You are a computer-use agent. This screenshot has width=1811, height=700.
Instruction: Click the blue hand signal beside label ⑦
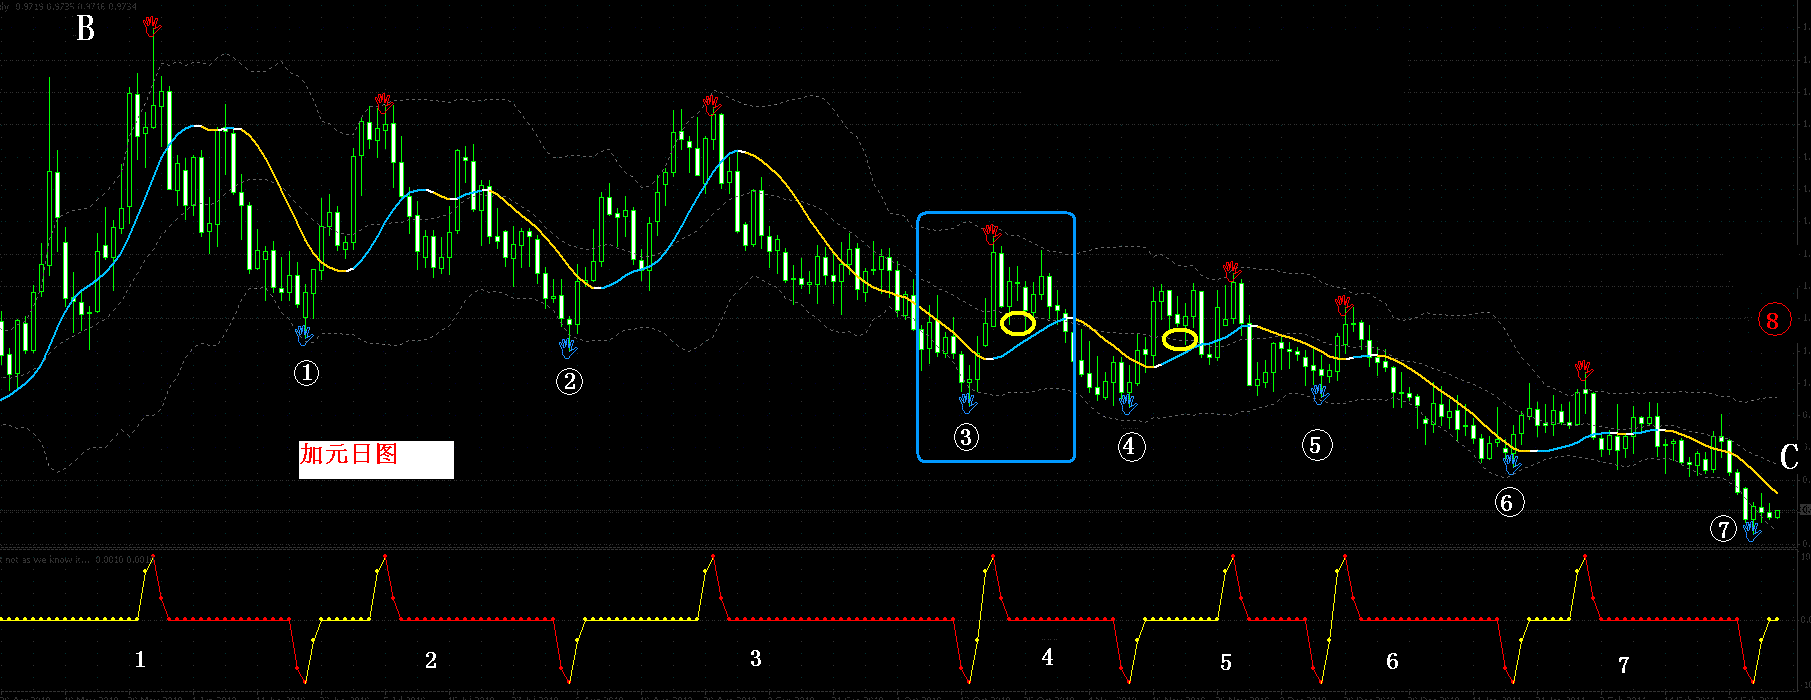point(1752,530)
